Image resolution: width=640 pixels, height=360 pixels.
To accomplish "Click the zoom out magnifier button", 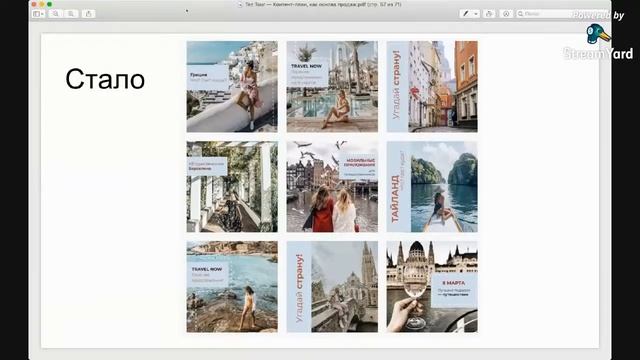I will (x=55, y=14).
